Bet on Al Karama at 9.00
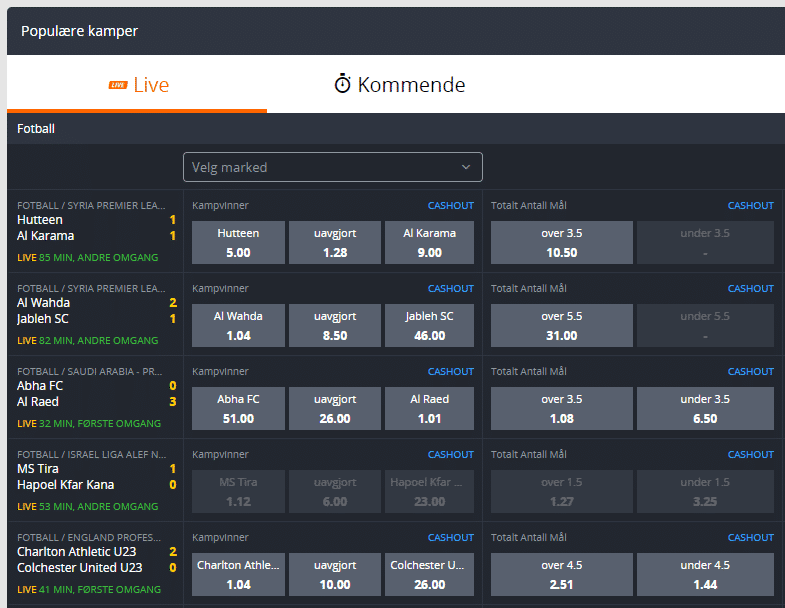The height and width of the screenshot is (608, 785). [430, 242]
